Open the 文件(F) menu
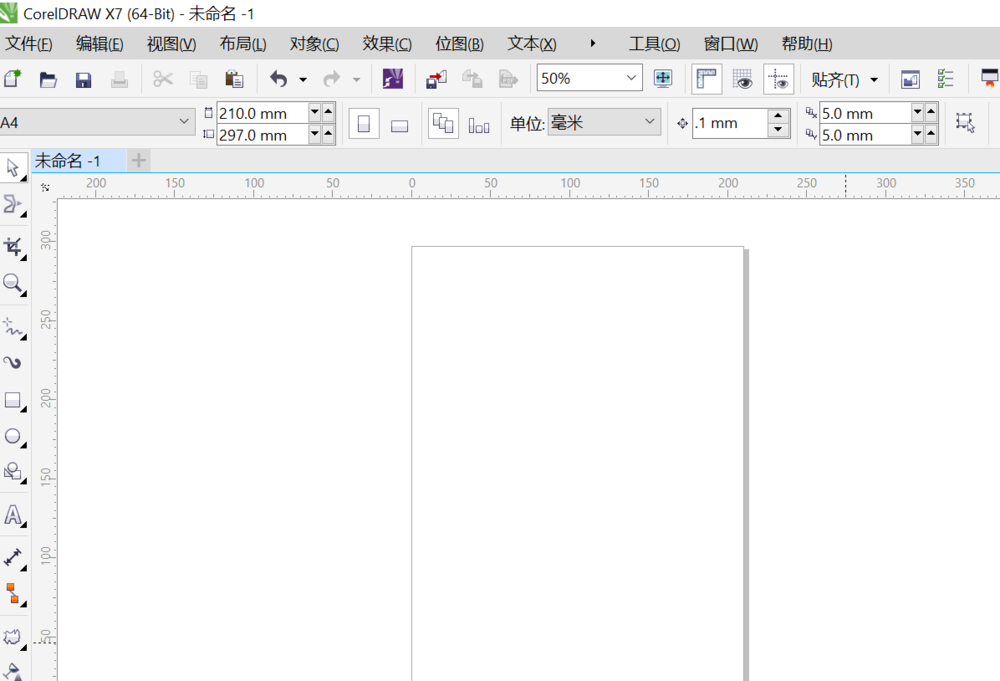The width and height of the screenshot is (1000, 681). 29,44
